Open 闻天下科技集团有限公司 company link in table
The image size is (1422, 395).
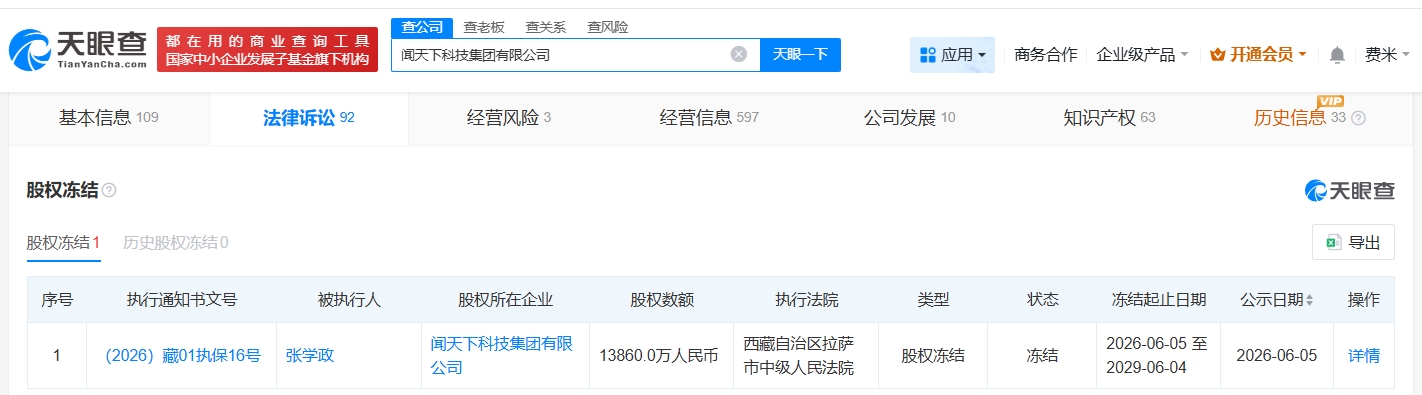(501, 355)
